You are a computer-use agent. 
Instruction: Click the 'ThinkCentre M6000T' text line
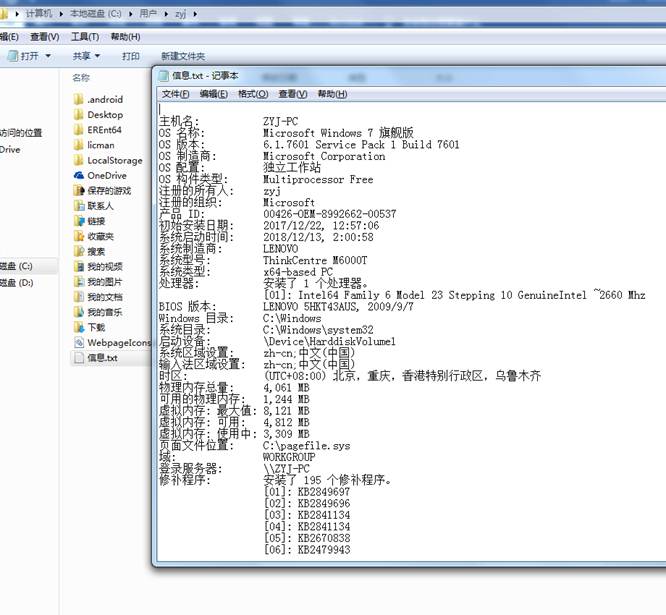(x=315, y=260)
